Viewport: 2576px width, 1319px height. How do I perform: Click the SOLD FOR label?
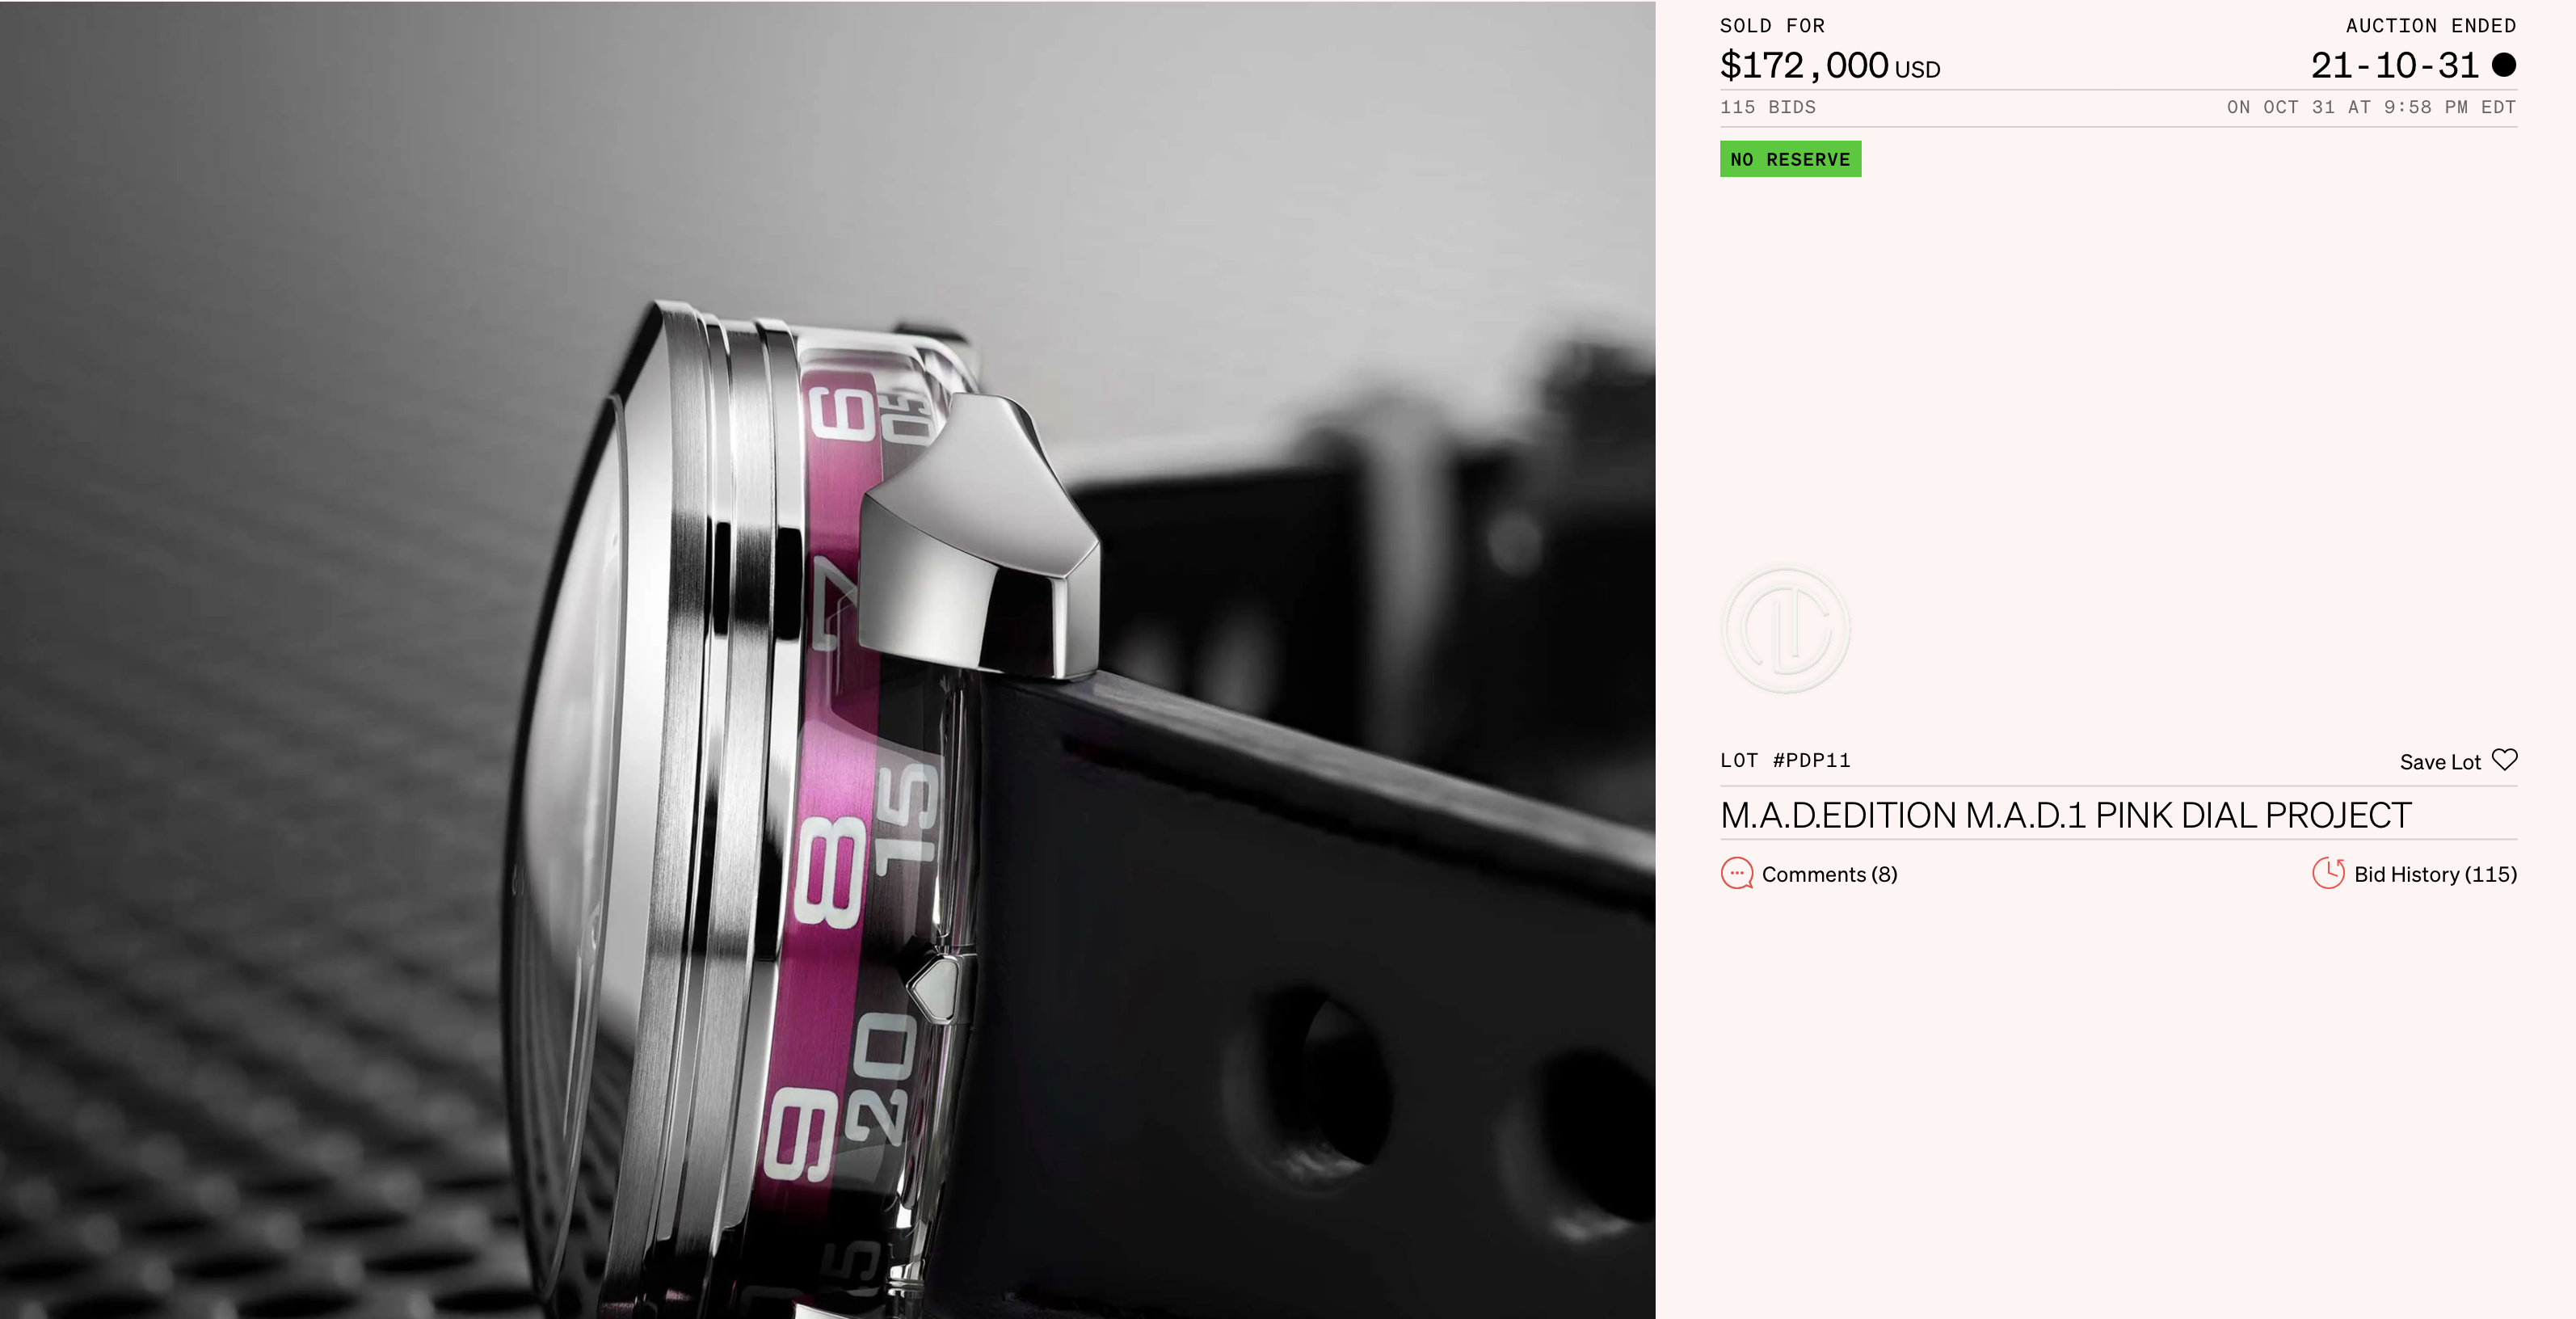click(x=1772, y=26)
